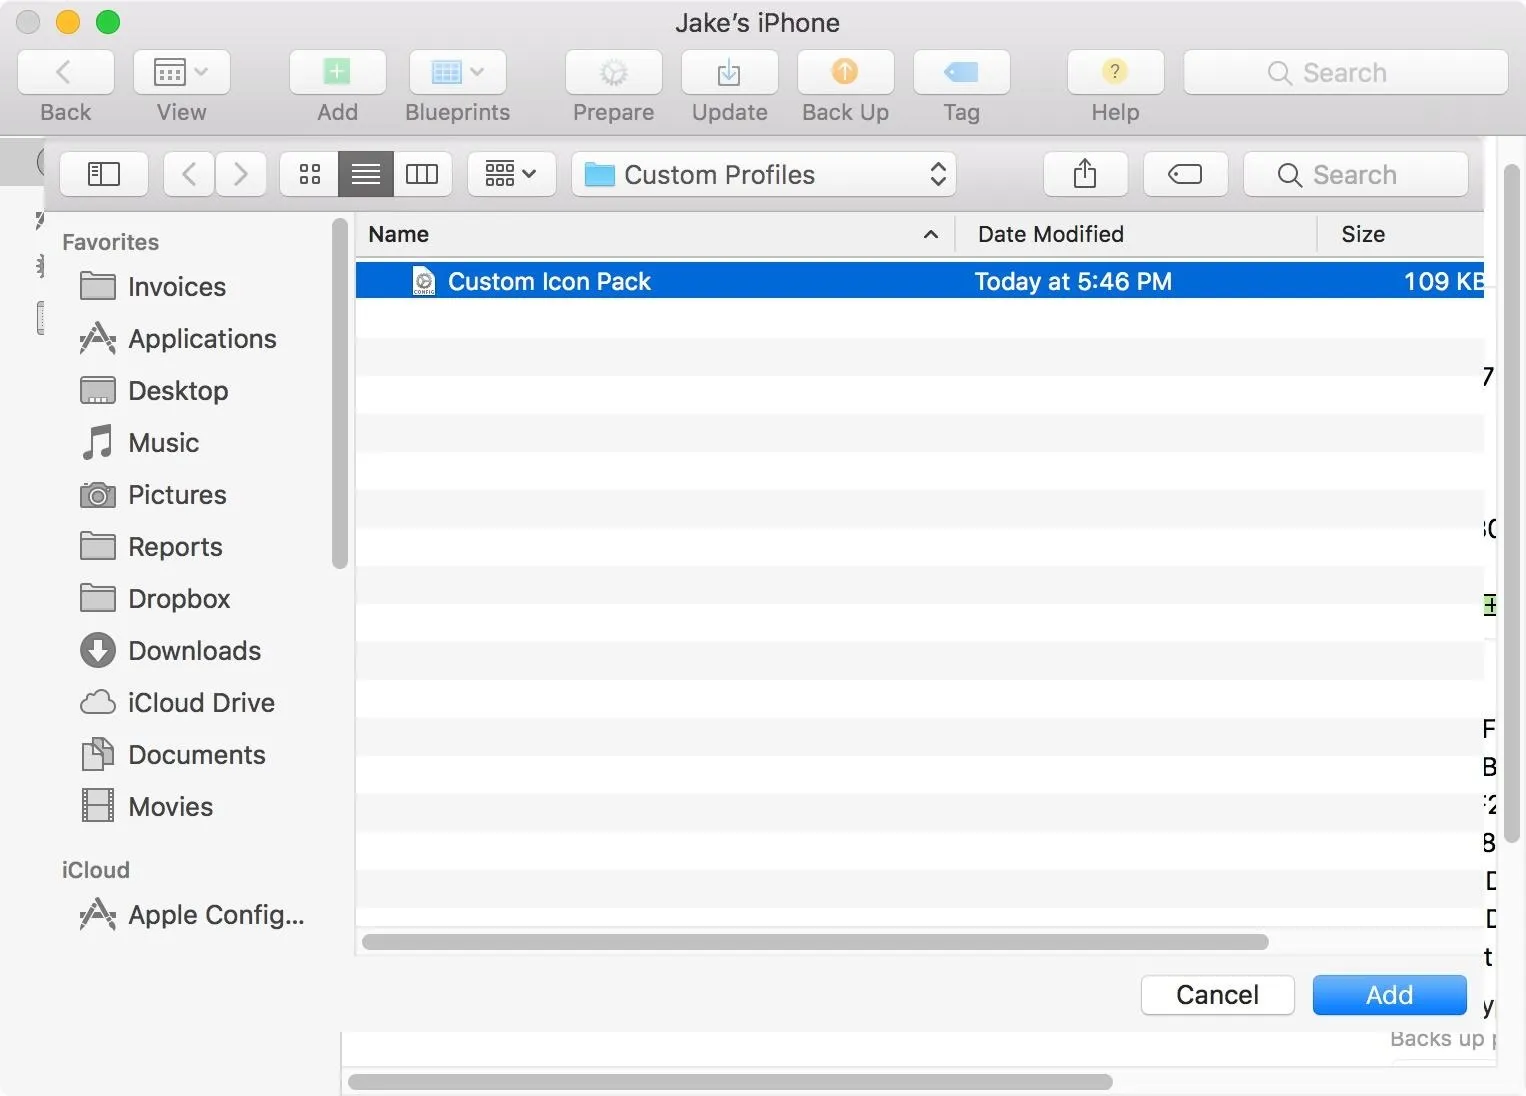The height and width of the screenshot is (1096, 1526).
Task: Click 'Today at 5:46 PM' date cell
Action: [x=1073, y=282]
